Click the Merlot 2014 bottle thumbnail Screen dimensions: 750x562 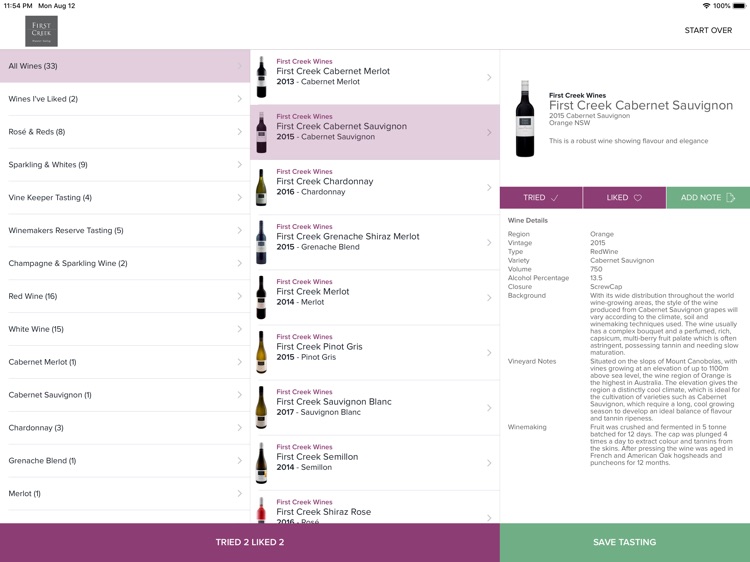262,297
